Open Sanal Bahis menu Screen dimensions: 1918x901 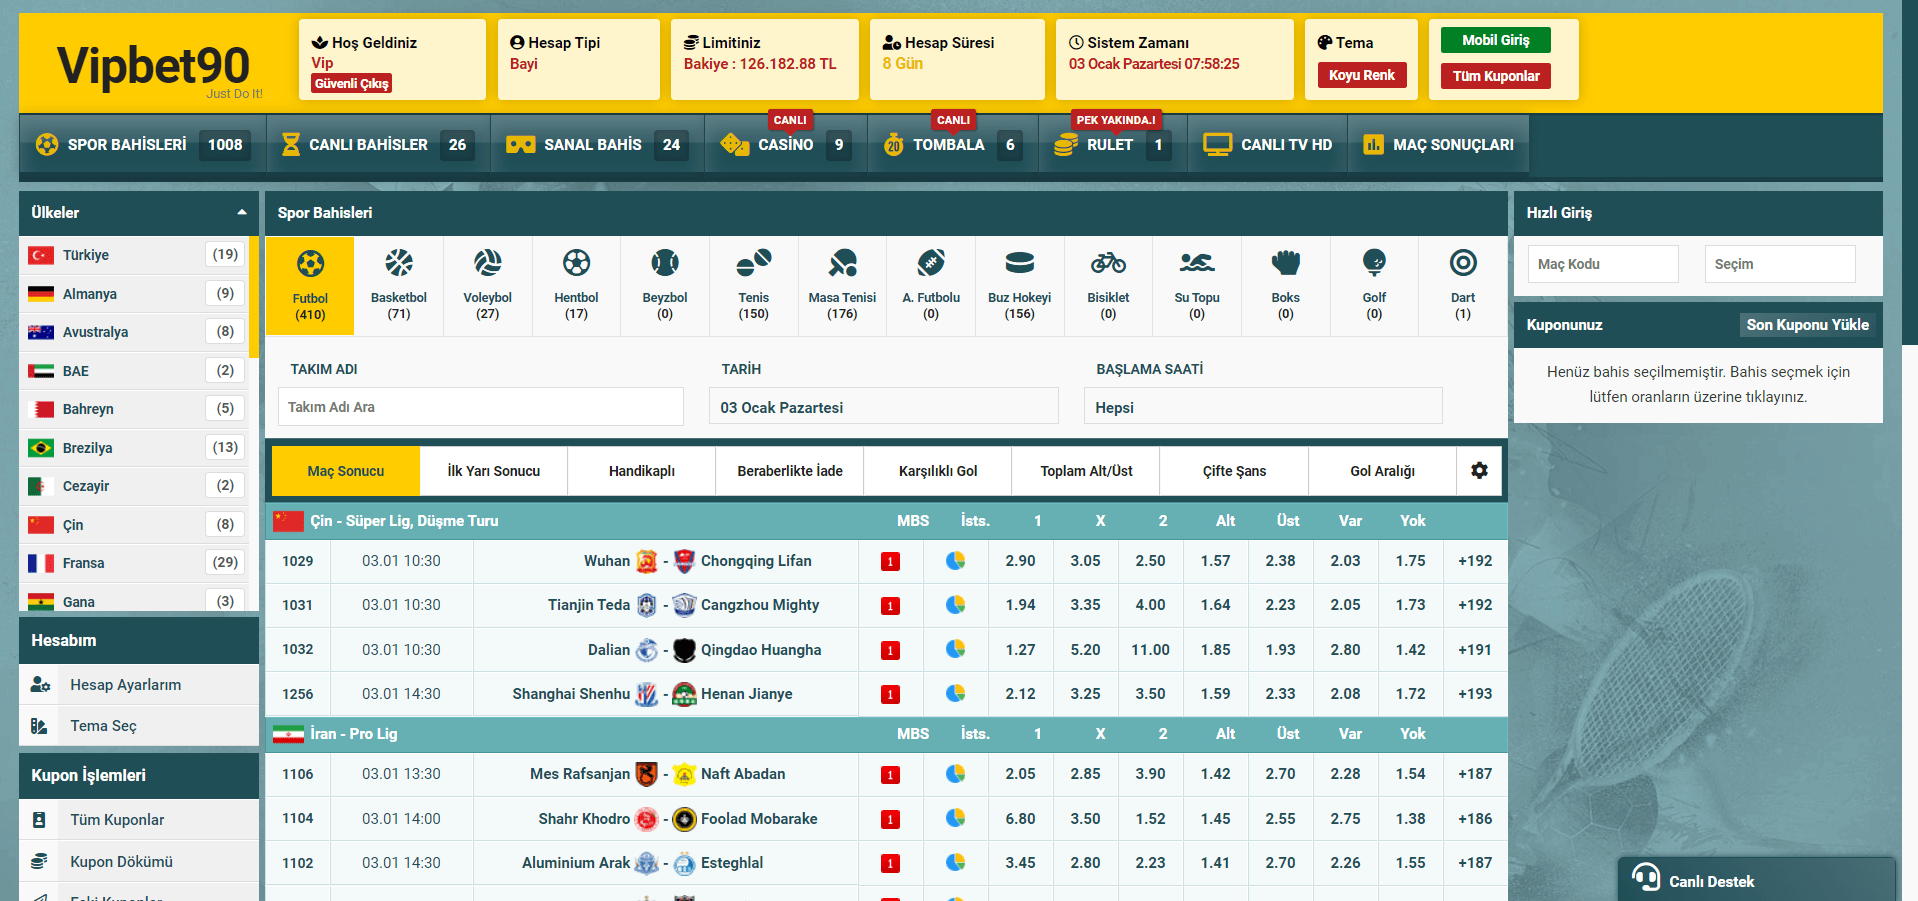[x=595, y=145]
